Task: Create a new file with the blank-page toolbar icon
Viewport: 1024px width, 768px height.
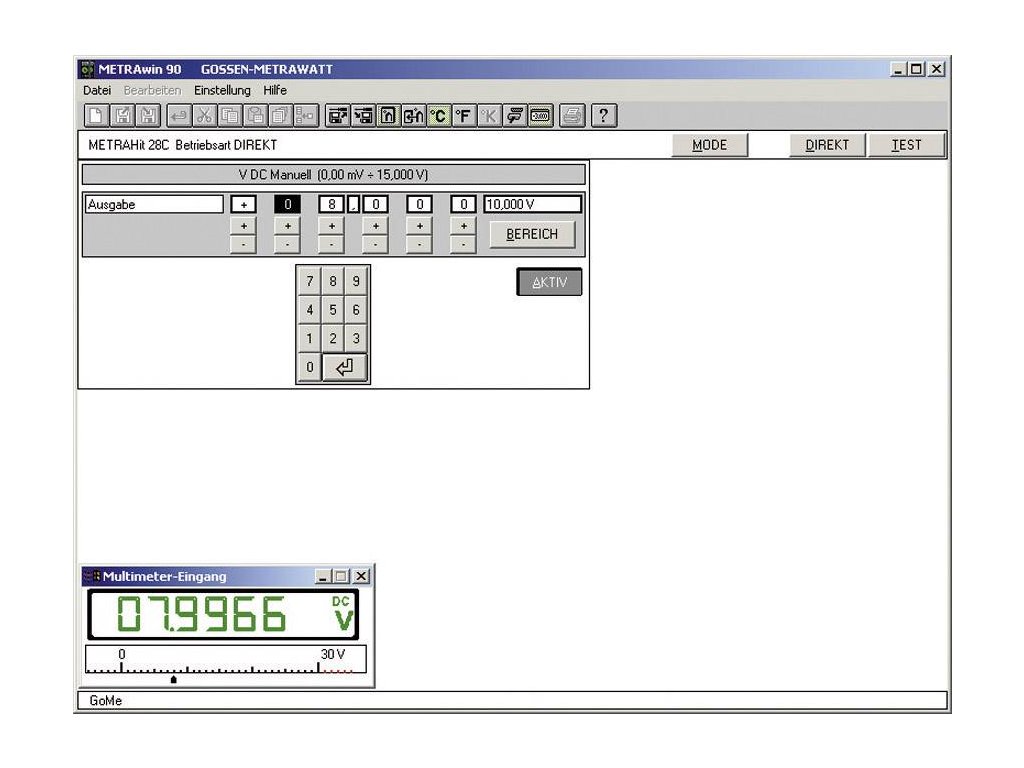Action: click(97, 116)
